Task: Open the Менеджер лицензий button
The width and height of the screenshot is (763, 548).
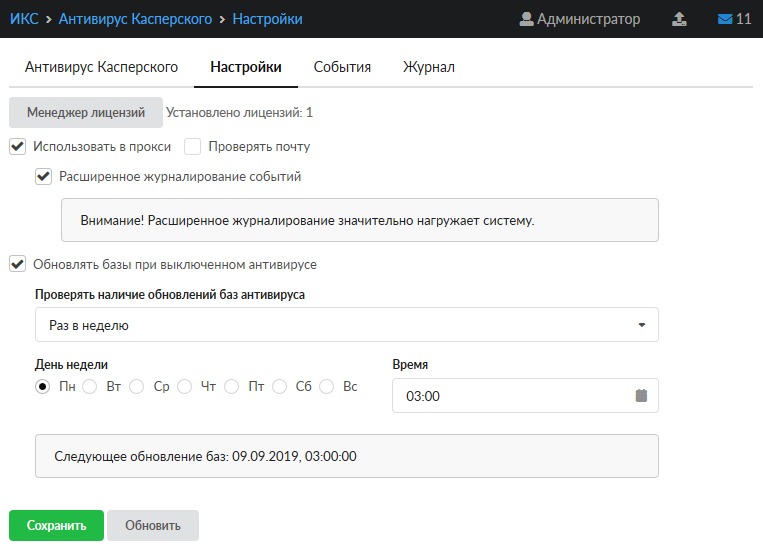Action: point(86,113)
